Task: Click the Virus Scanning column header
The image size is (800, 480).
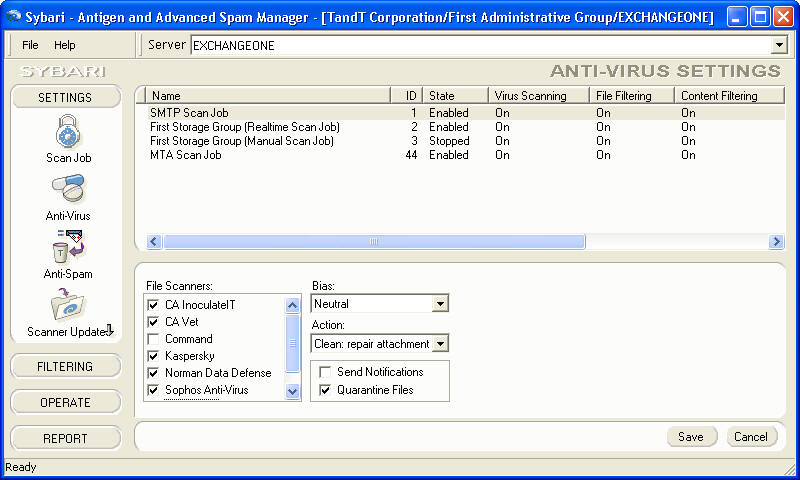Action: click(x=539, y=95)
